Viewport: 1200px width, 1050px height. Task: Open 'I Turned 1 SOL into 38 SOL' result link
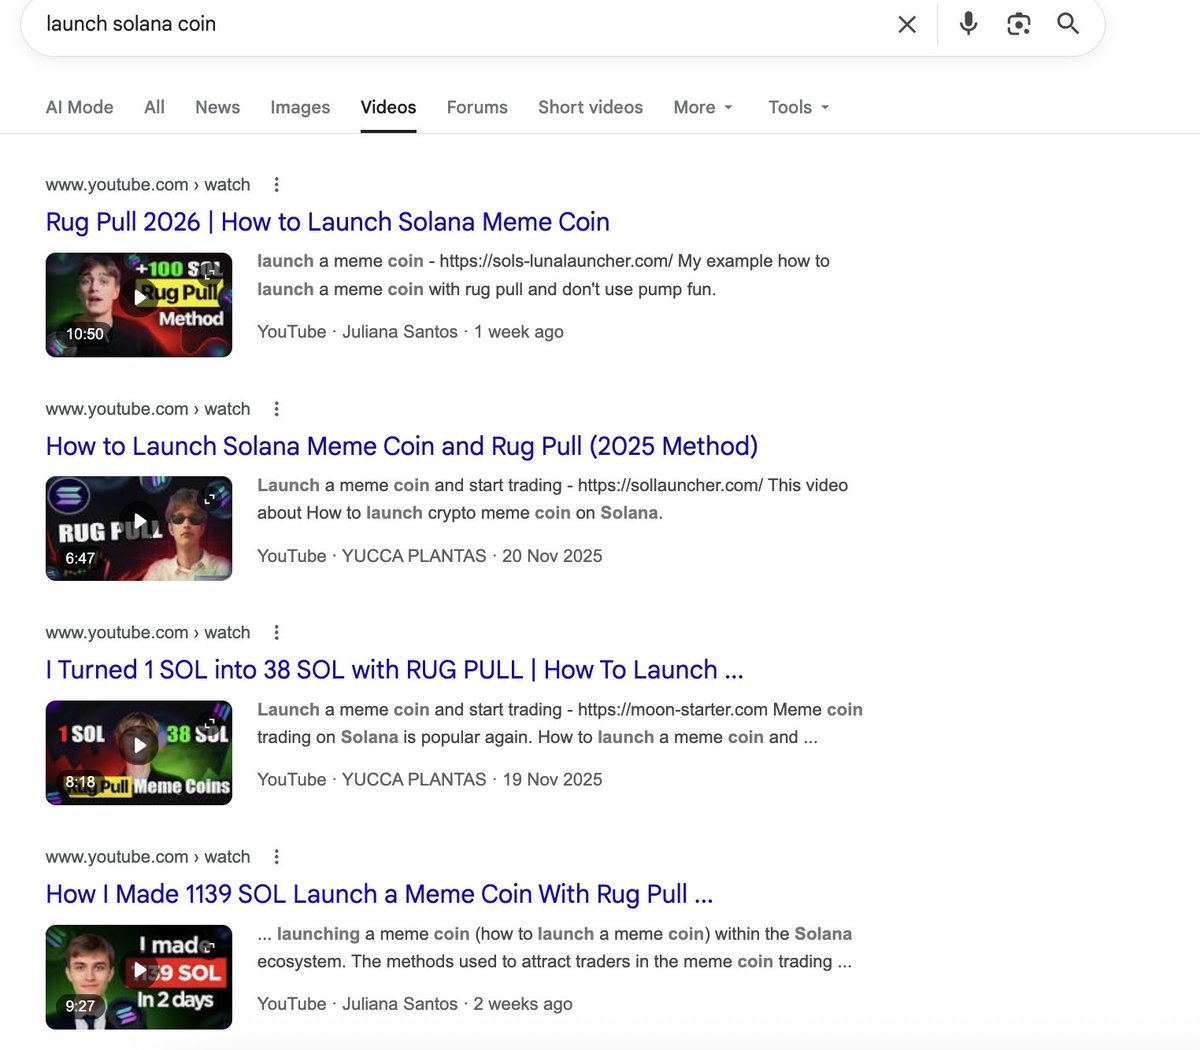pyautogui.click(x=395, y=670)
